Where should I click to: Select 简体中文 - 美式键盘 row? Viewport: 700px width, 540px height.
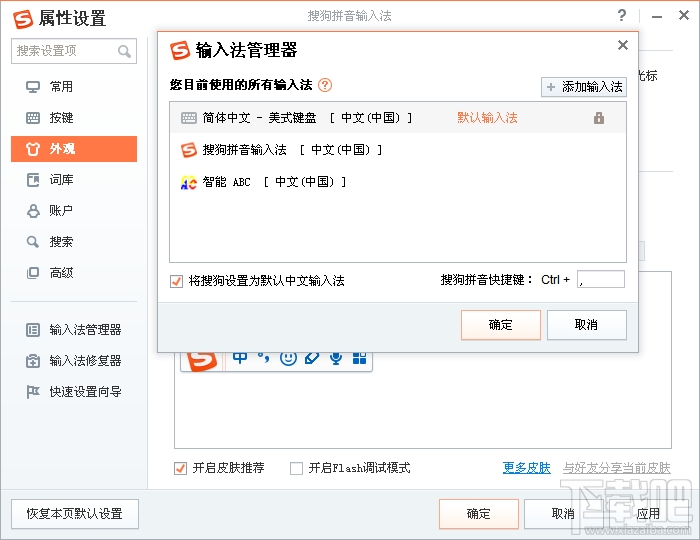tap(398, 118)
